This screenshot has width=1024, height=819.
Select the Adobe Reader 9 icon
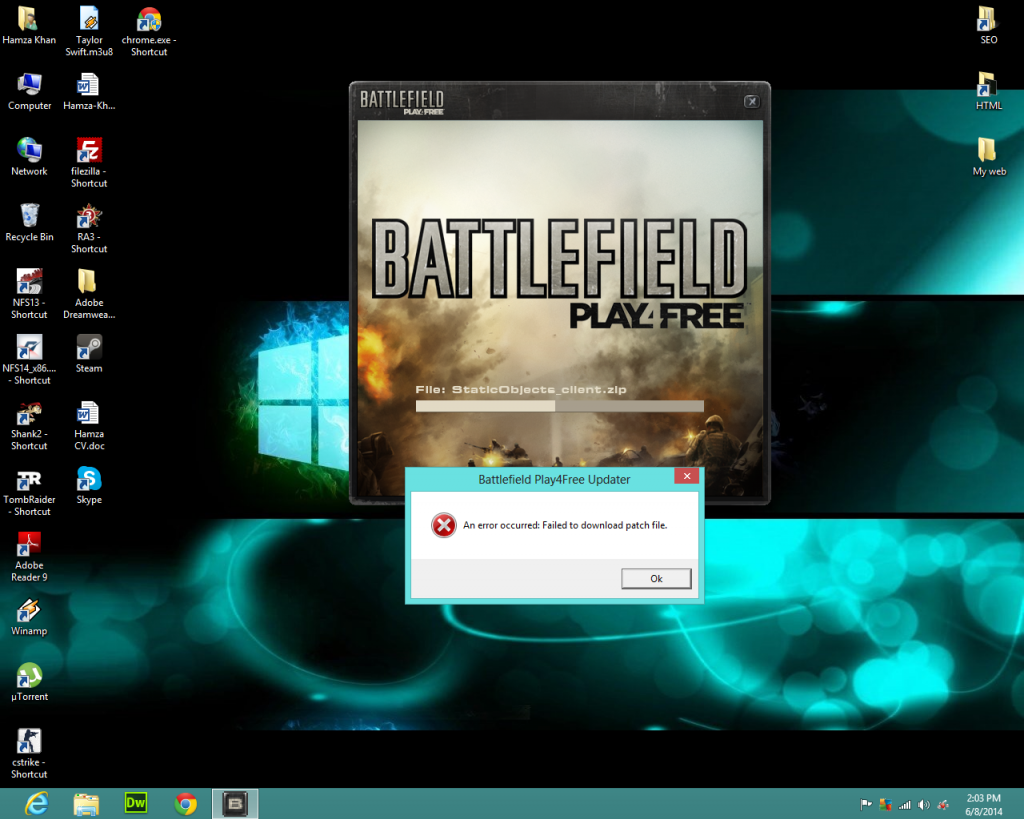29,557
